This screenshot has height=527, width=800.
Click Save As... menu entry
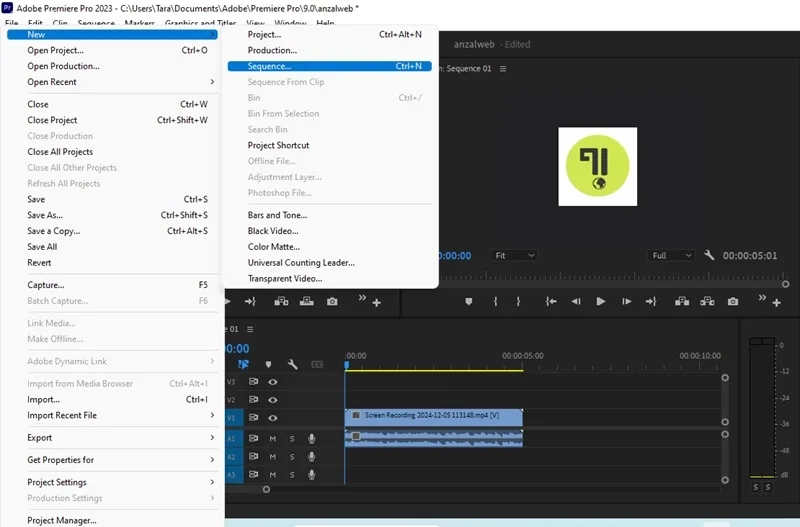[x=119, y=215]
